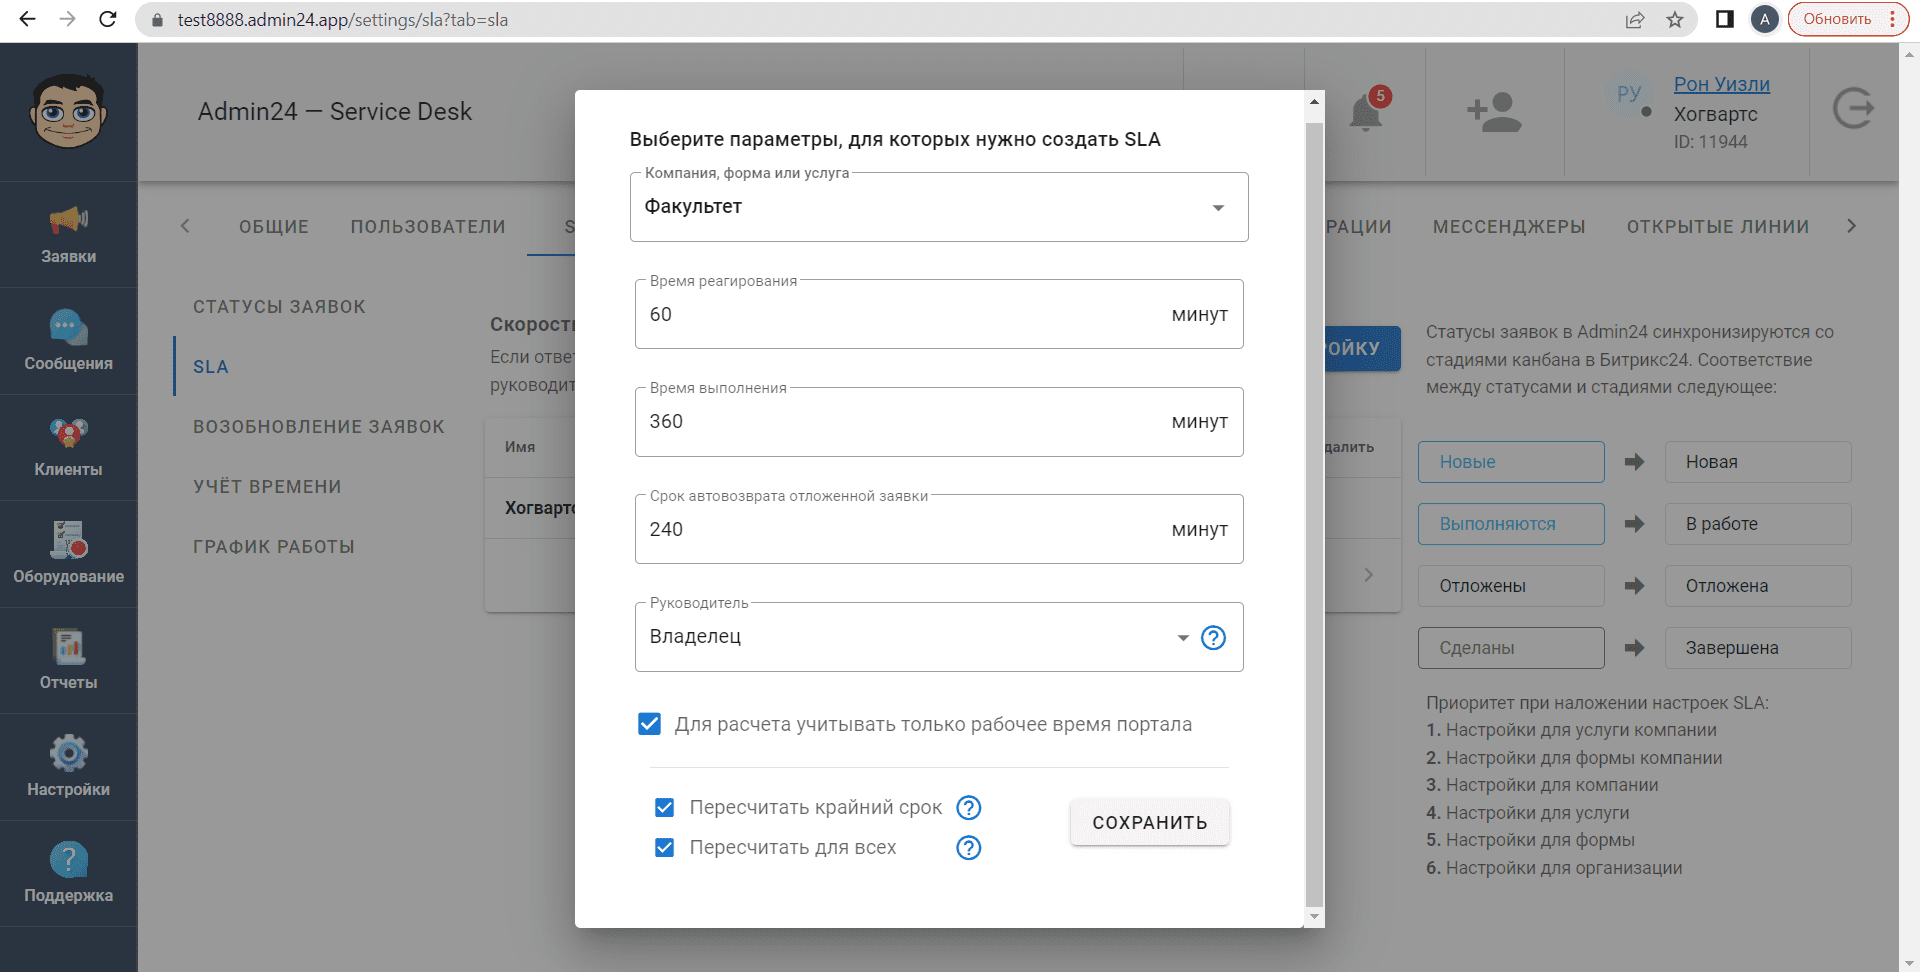
Task: Expand Компания, форма или услуга dropdown
Action: point(1218,208)
